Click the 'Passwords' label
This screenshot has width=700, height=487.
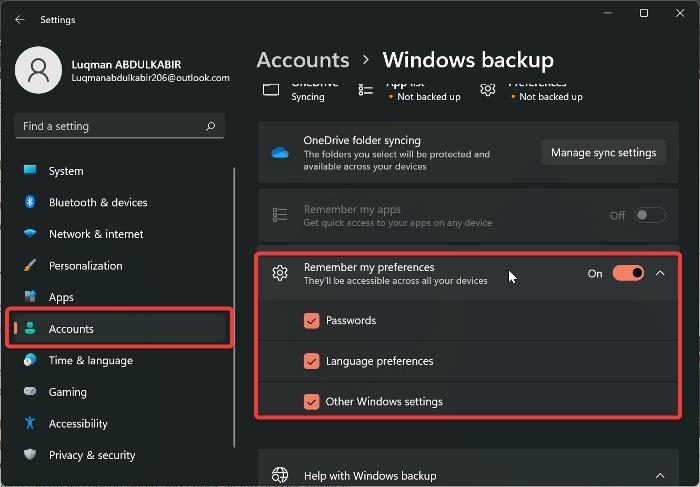[x=351, y=321]
